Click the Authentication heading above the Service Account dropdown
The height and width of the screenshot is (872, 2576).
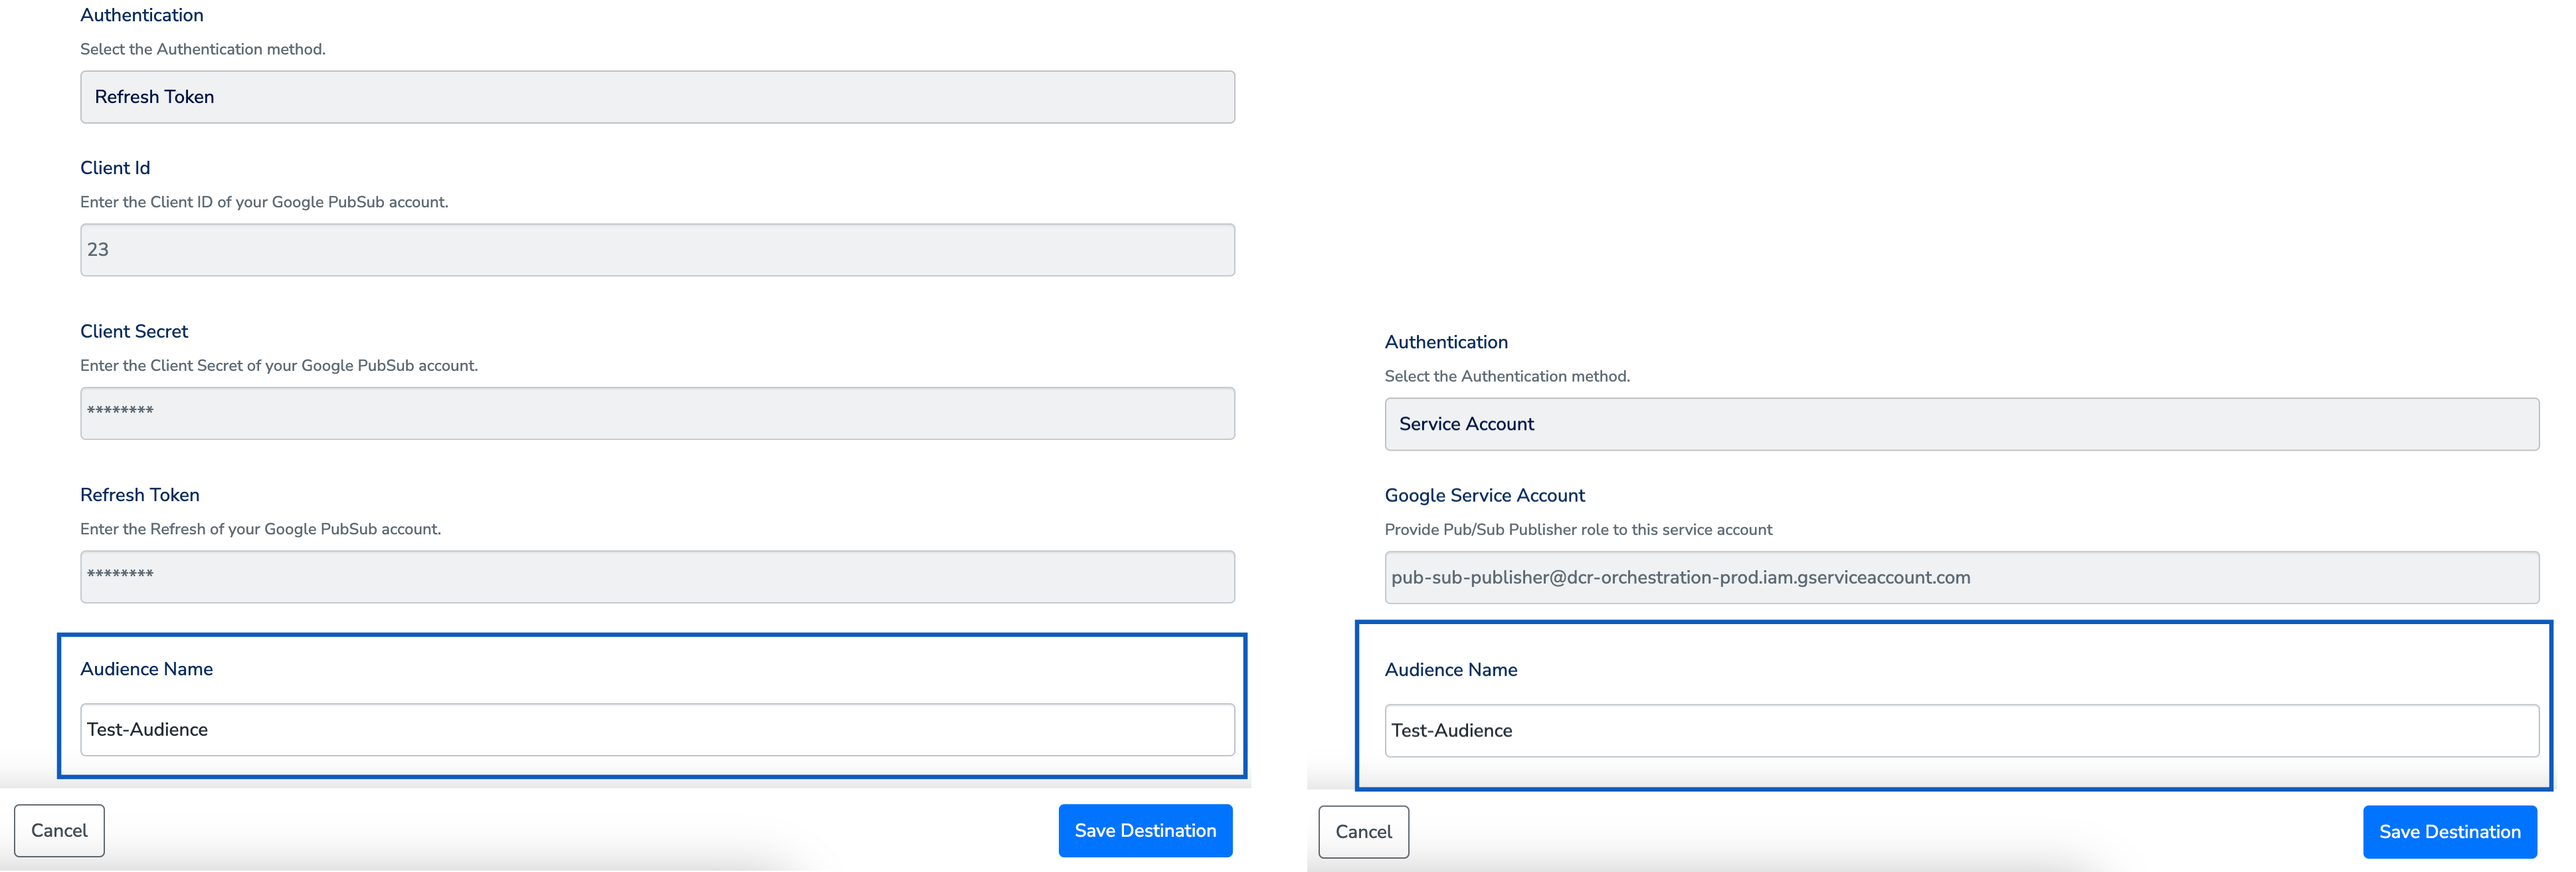click(1445, 342)
